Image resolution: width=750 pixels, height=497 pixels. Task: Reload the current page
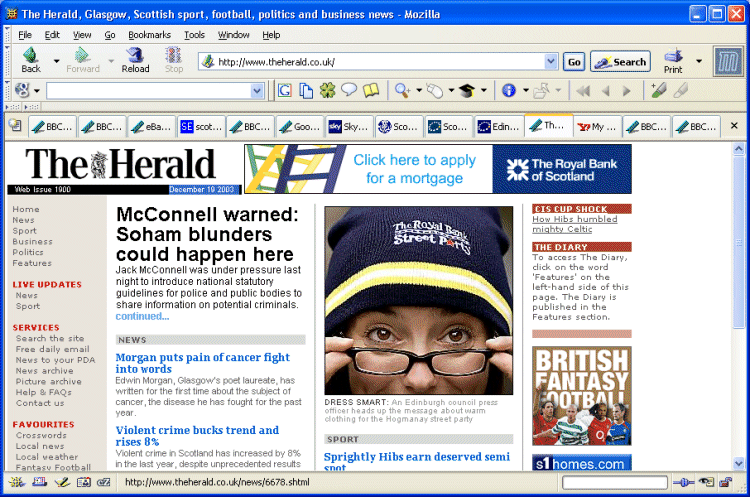click(135, 60)
